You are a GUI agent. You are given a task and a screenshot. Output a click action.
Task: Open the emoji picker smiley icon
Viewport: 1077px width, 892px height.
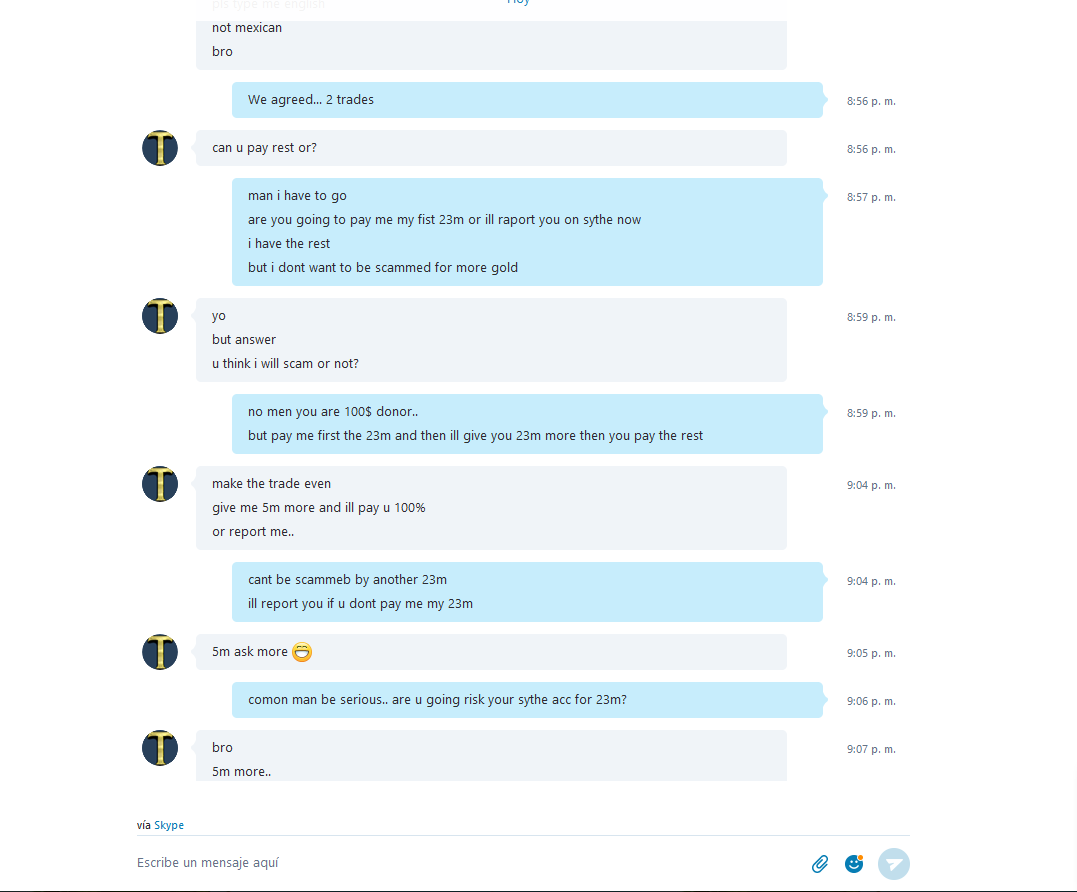[x=854, y=864]
